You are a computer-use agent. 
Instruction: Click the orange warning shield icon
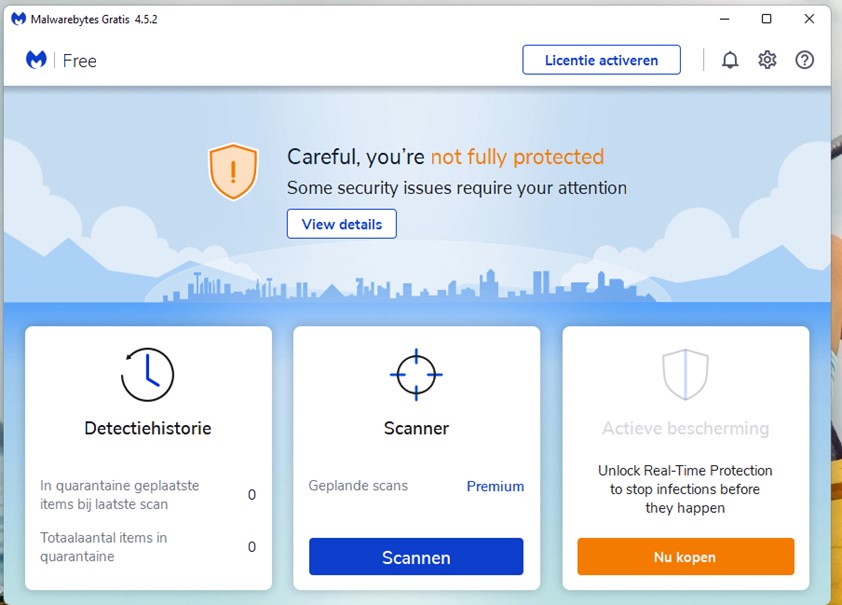point(233,171)
